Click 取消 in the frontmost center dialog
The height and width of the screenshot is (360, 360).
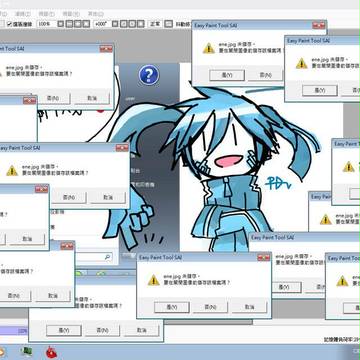point(249,307)
